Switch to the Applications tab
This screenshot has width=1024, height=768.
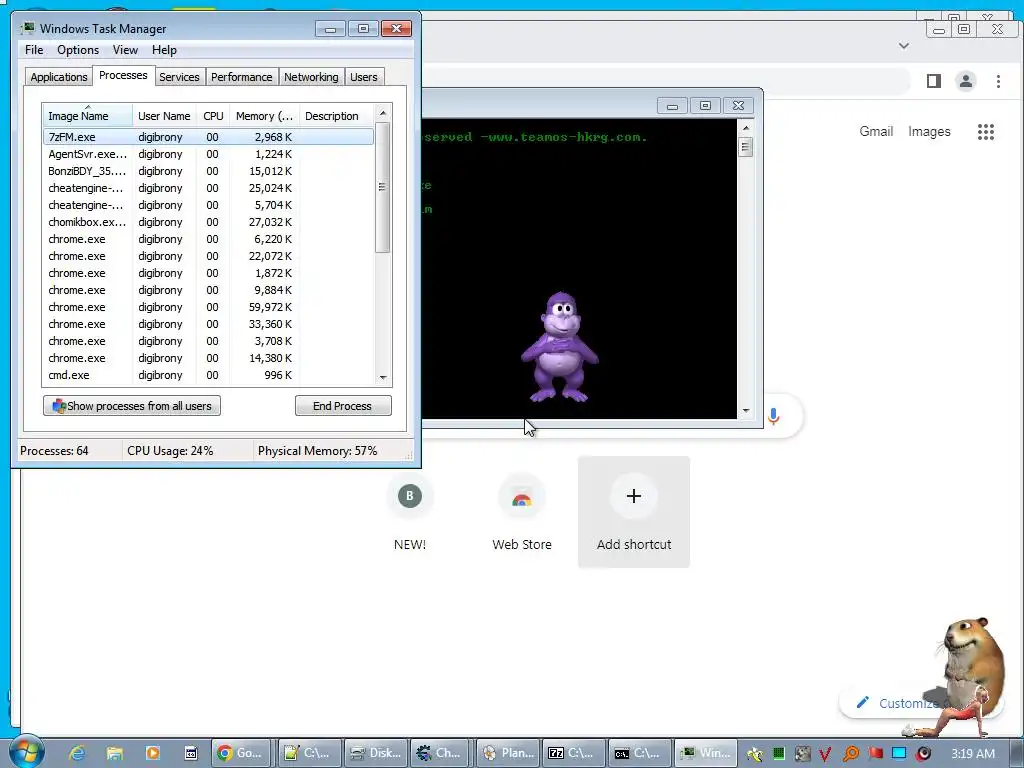[58, 77]
